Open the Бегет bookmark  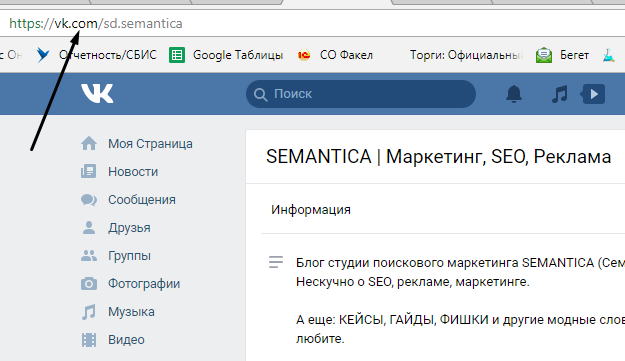[x=562, y=55]
